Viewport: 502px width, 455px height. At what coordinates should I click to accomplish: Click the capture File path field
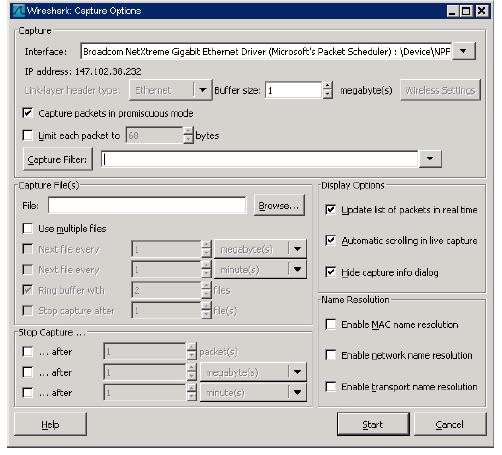click(x=147, y=205)
